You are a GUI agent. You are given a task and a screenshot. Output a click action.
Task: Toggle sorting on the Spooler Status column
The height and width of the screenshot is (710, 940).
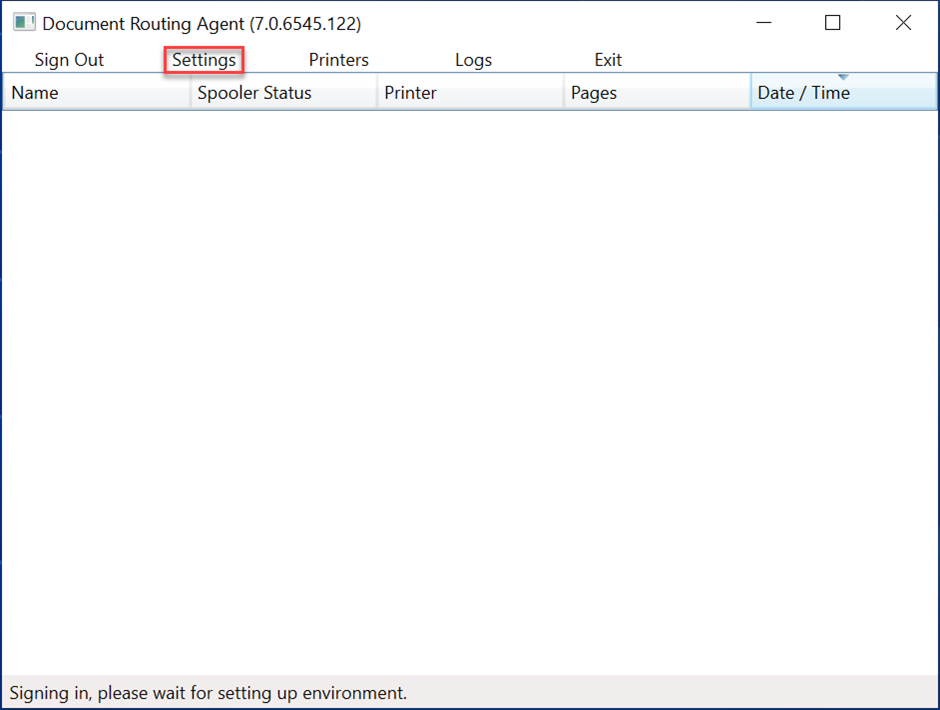tap(283, 92)
